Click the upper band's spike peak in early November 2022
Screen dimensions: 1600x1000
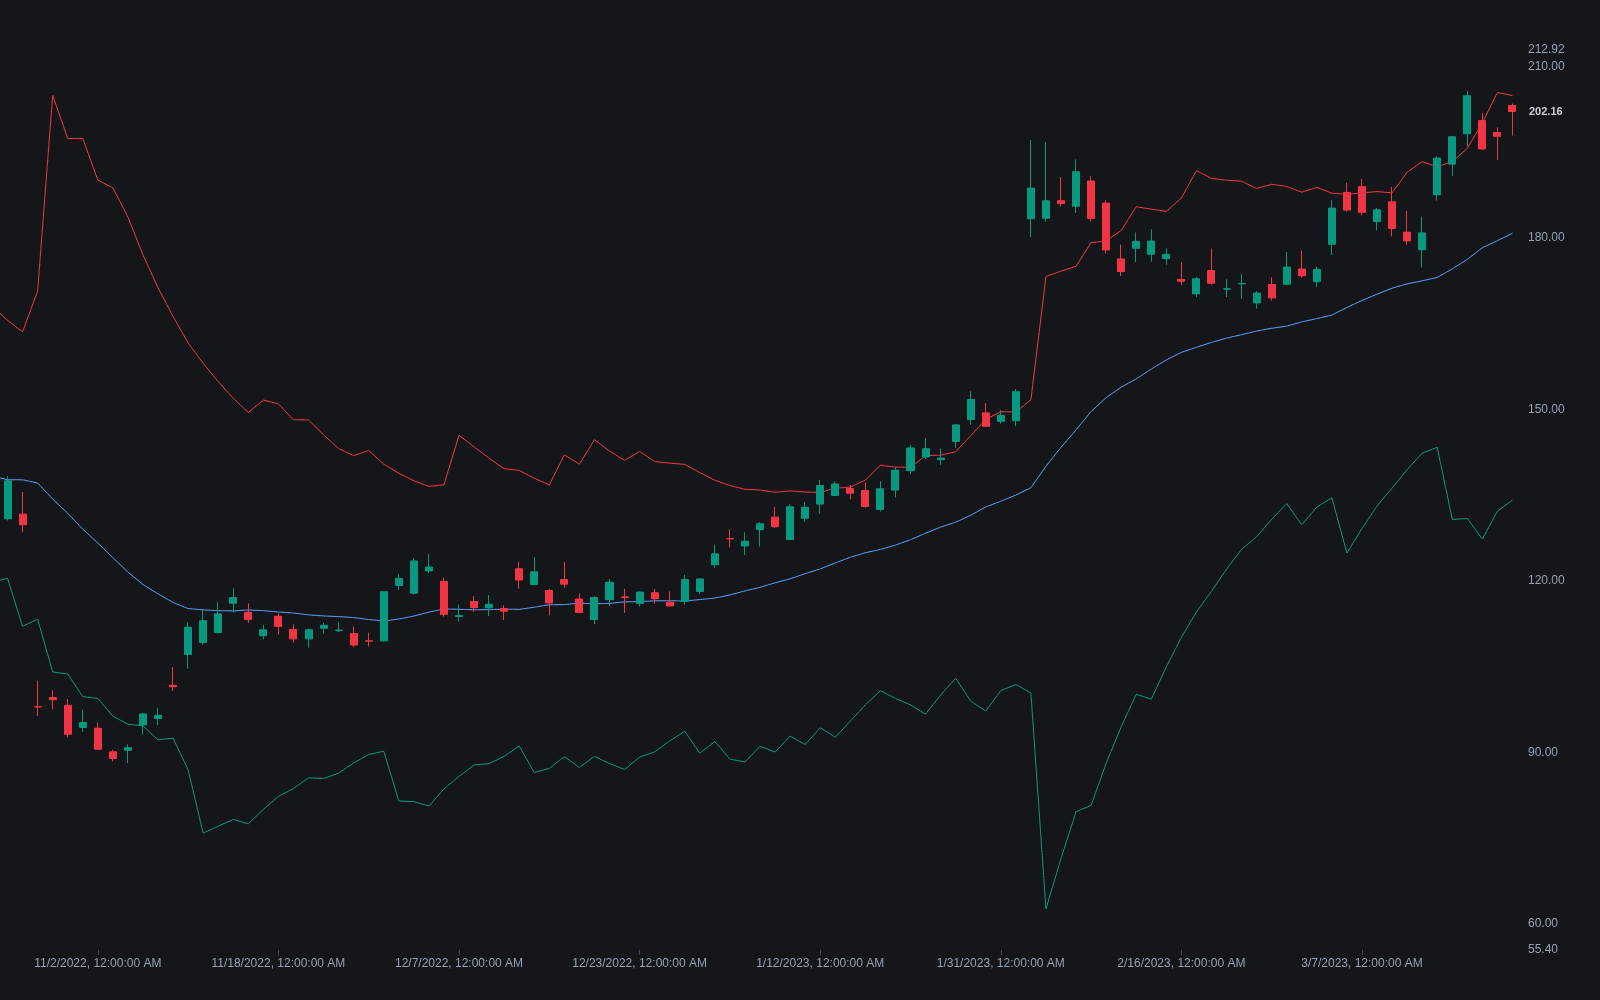[53, 96]
